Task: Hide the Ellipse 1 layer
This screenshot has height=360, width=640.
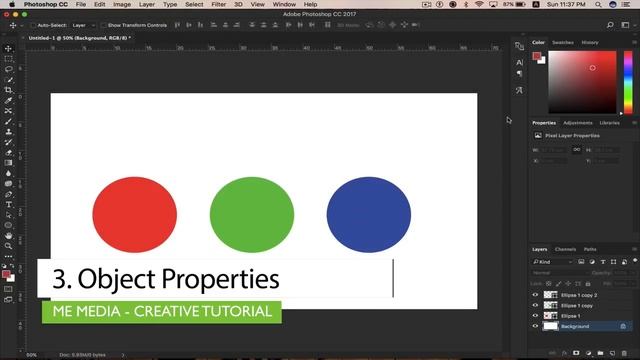Action: pos(535,316)
